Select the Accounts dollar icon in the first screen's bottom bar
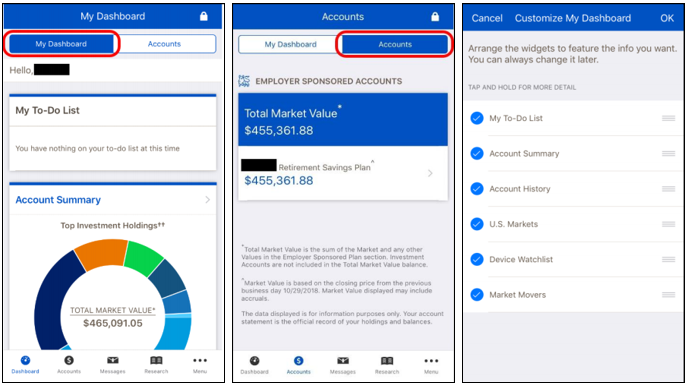Viewport: 686px width, 384px height. [x=69, y=360]
